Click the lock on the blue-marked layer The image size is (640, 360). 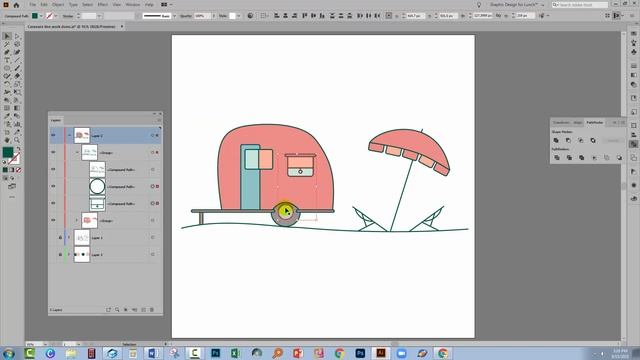pos(60,238)
